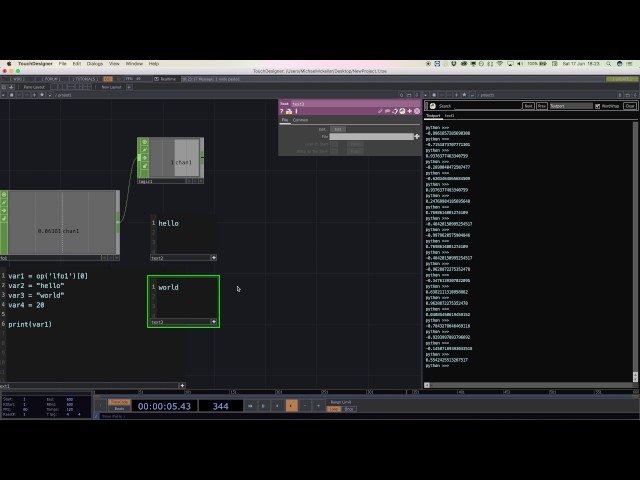Click the /project1 path in left pane
Screen dimensions: 640x480
pyautogui.click(x=64, y=95)
